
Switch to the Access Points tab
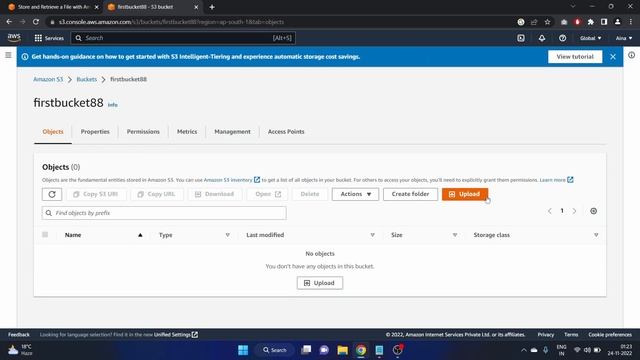click(x=286, y=132)
